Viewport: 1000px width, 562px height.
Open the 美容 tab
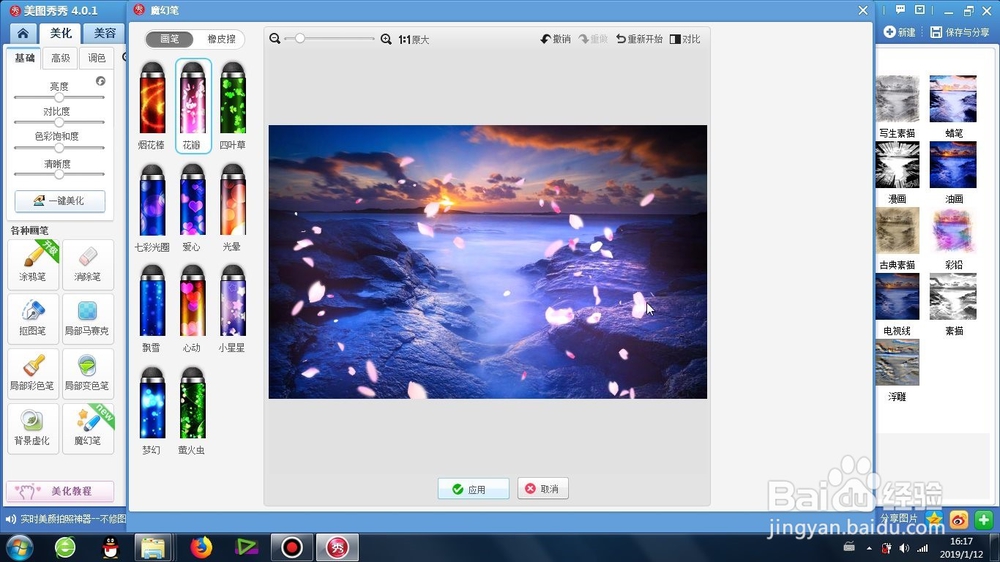pos(105,33)
